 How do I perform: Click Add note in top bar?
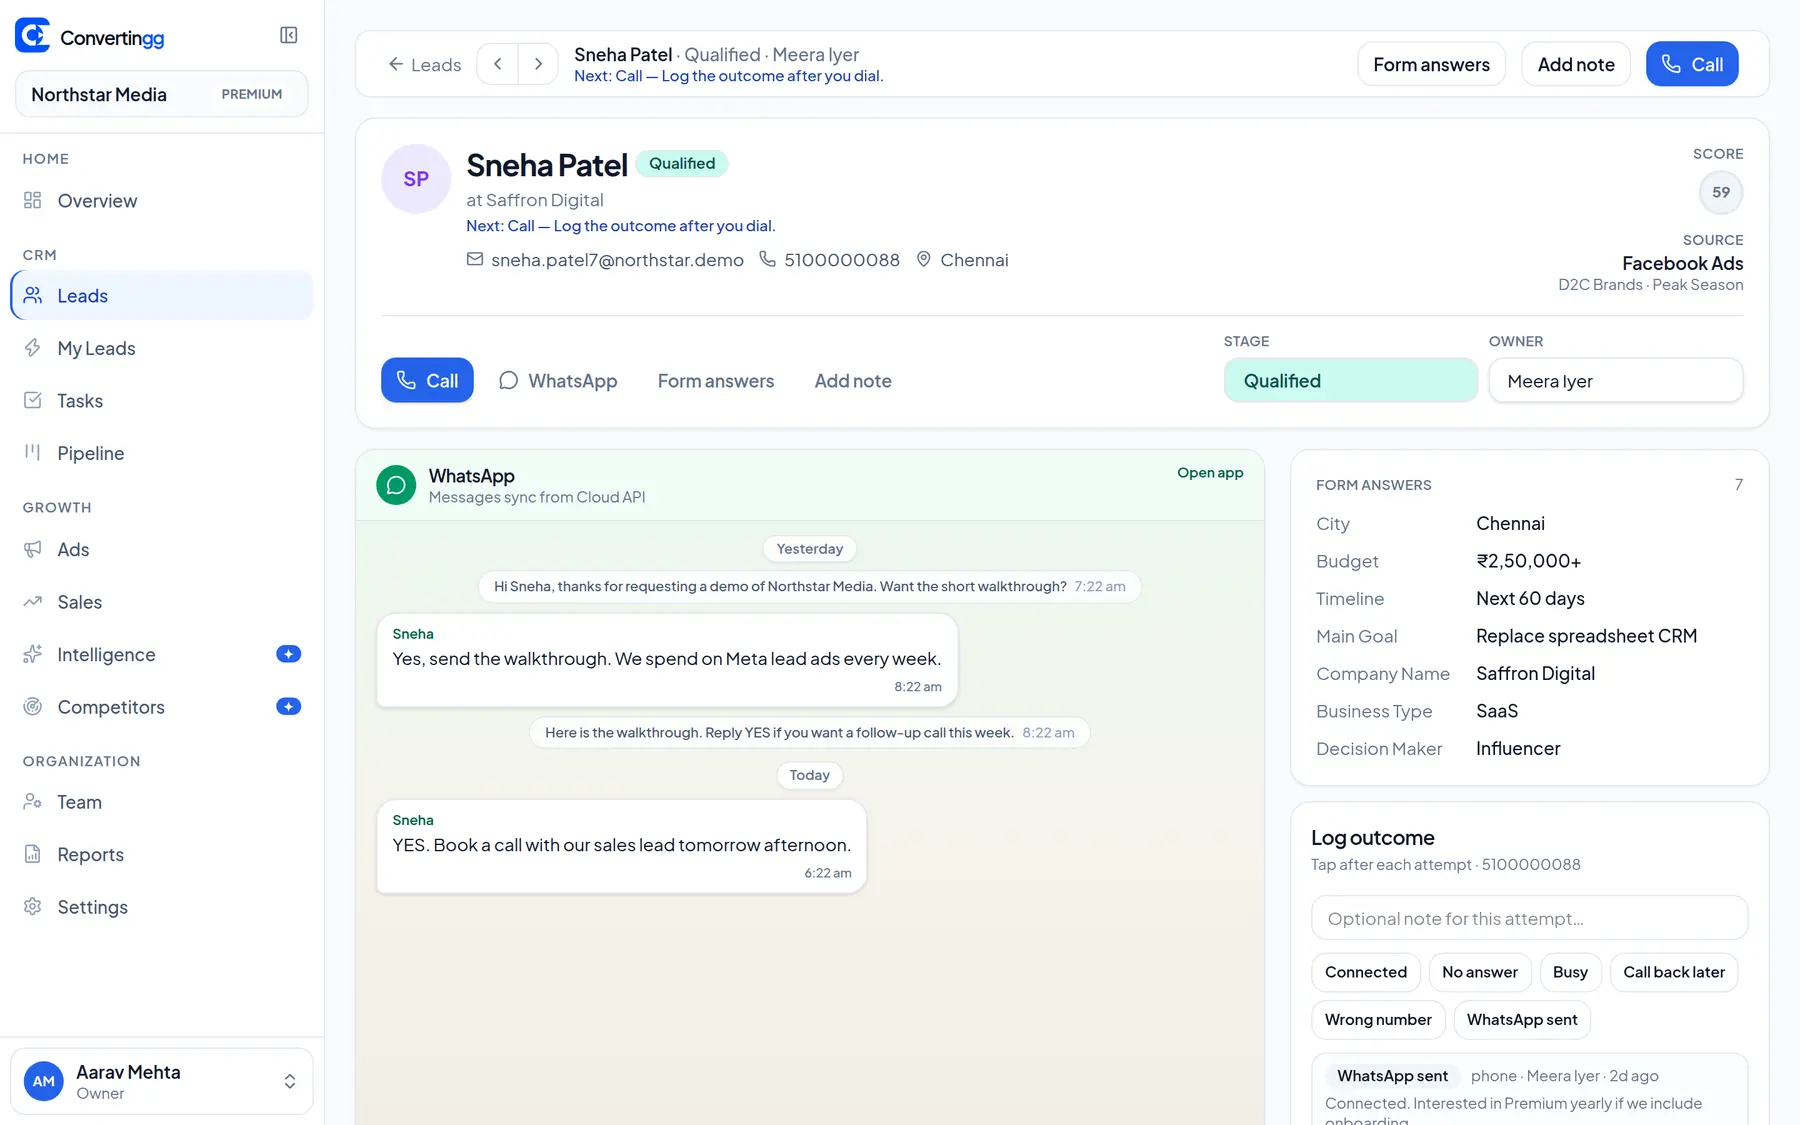coord(1576,64)
